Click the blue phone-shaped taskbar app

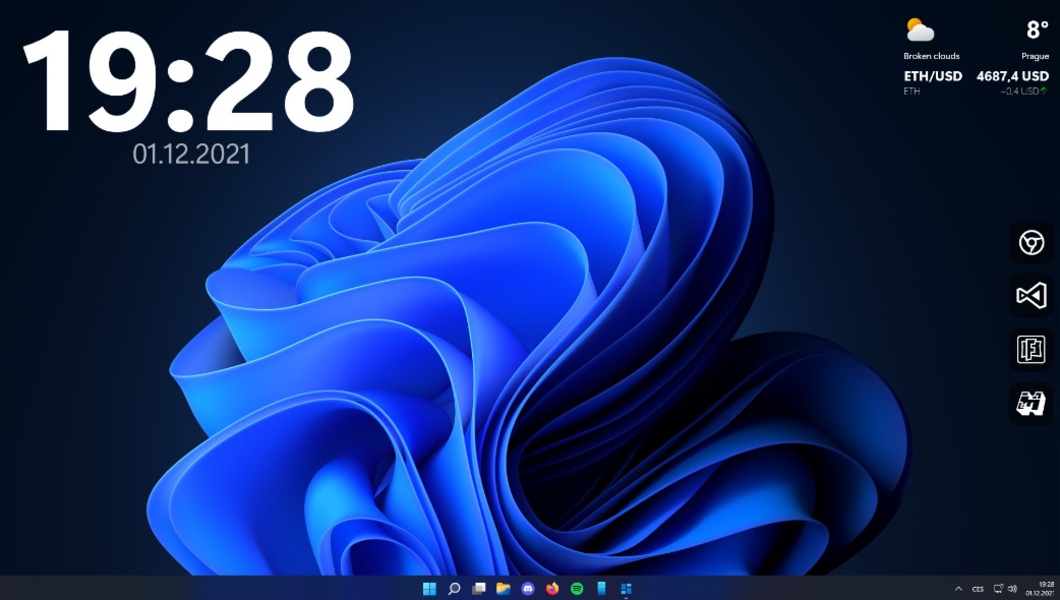(601, 588)
